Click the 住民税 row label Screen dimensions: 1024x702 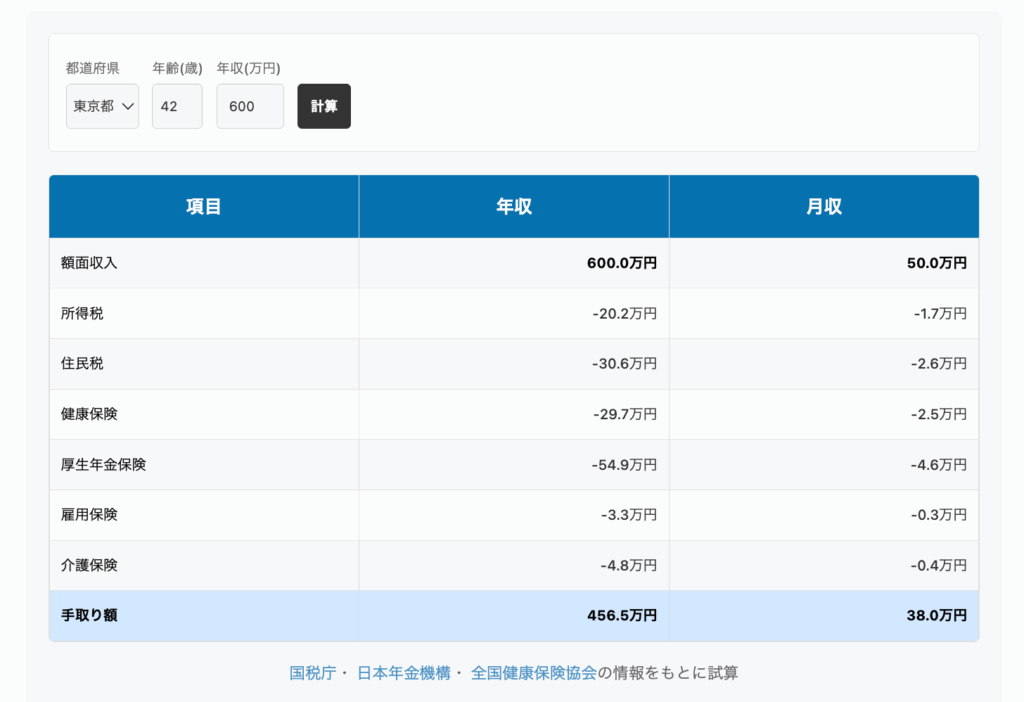82,364
